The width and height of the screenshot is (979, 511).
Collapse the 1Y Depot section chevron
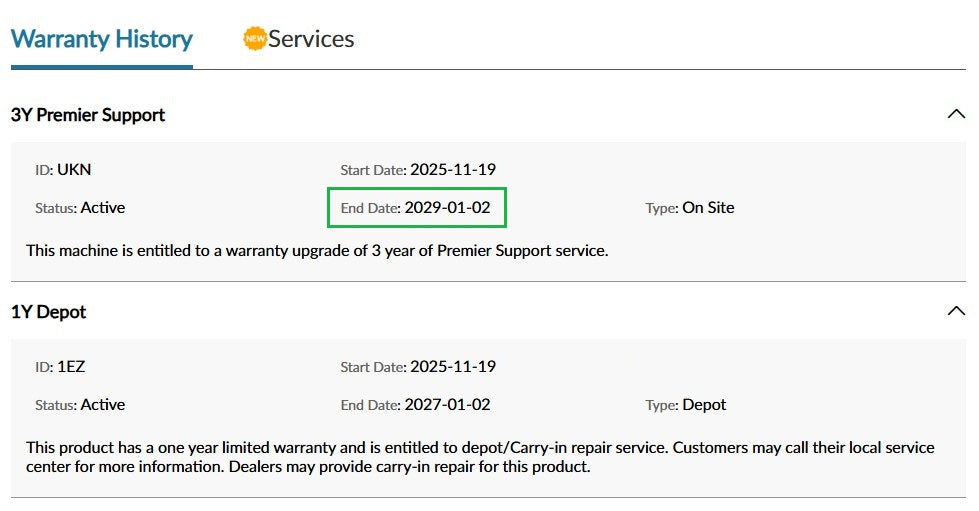(955, 312)
